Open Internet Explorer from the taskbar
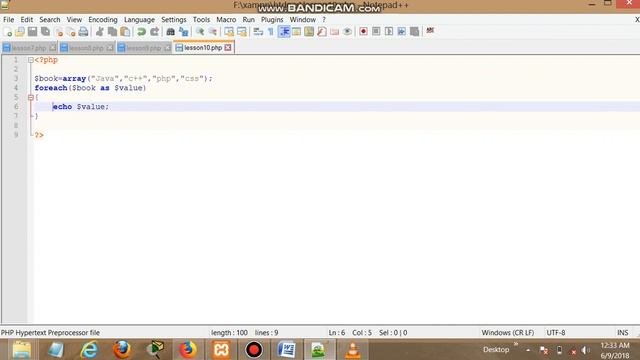 point(89,350)
